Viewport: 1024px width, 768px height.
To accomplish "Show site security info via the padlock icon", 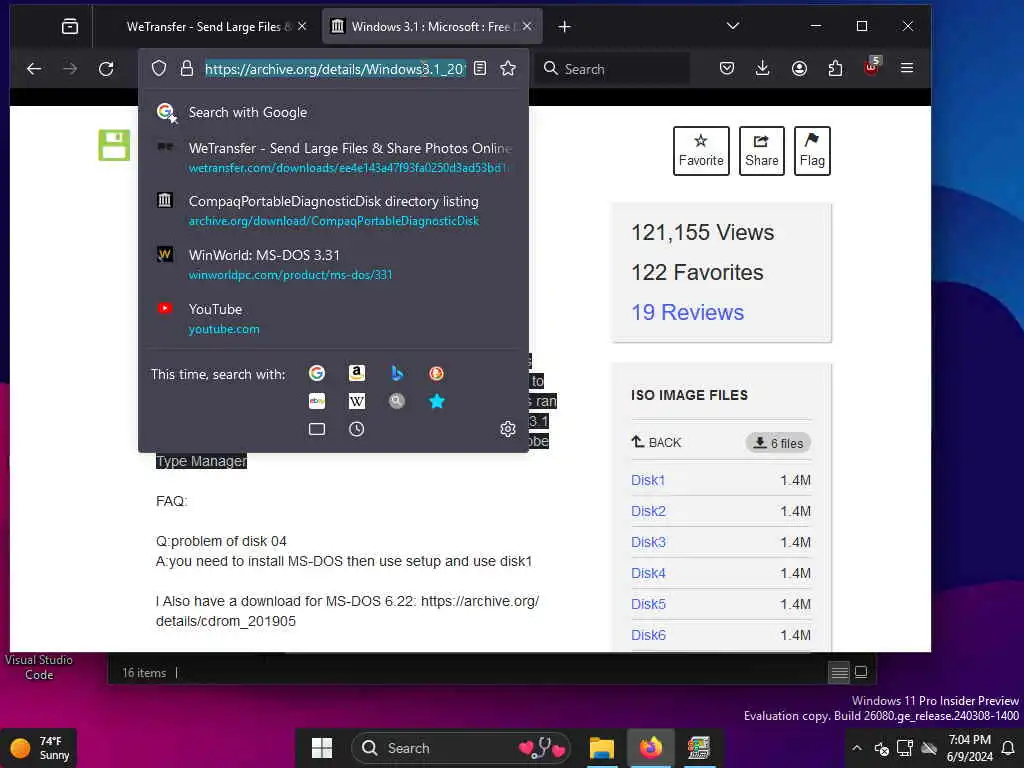I will point(187,69).
